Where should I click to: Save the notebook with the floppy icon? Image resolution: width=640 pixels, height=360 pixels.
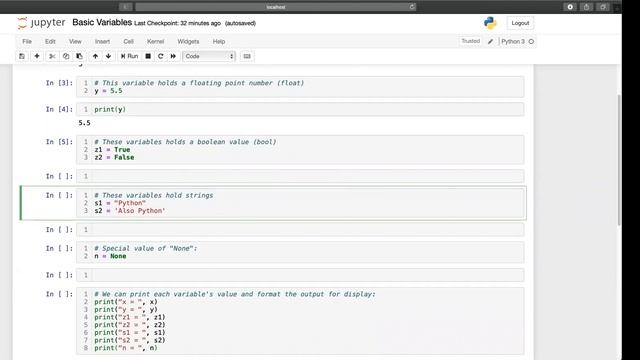point(22,56)
